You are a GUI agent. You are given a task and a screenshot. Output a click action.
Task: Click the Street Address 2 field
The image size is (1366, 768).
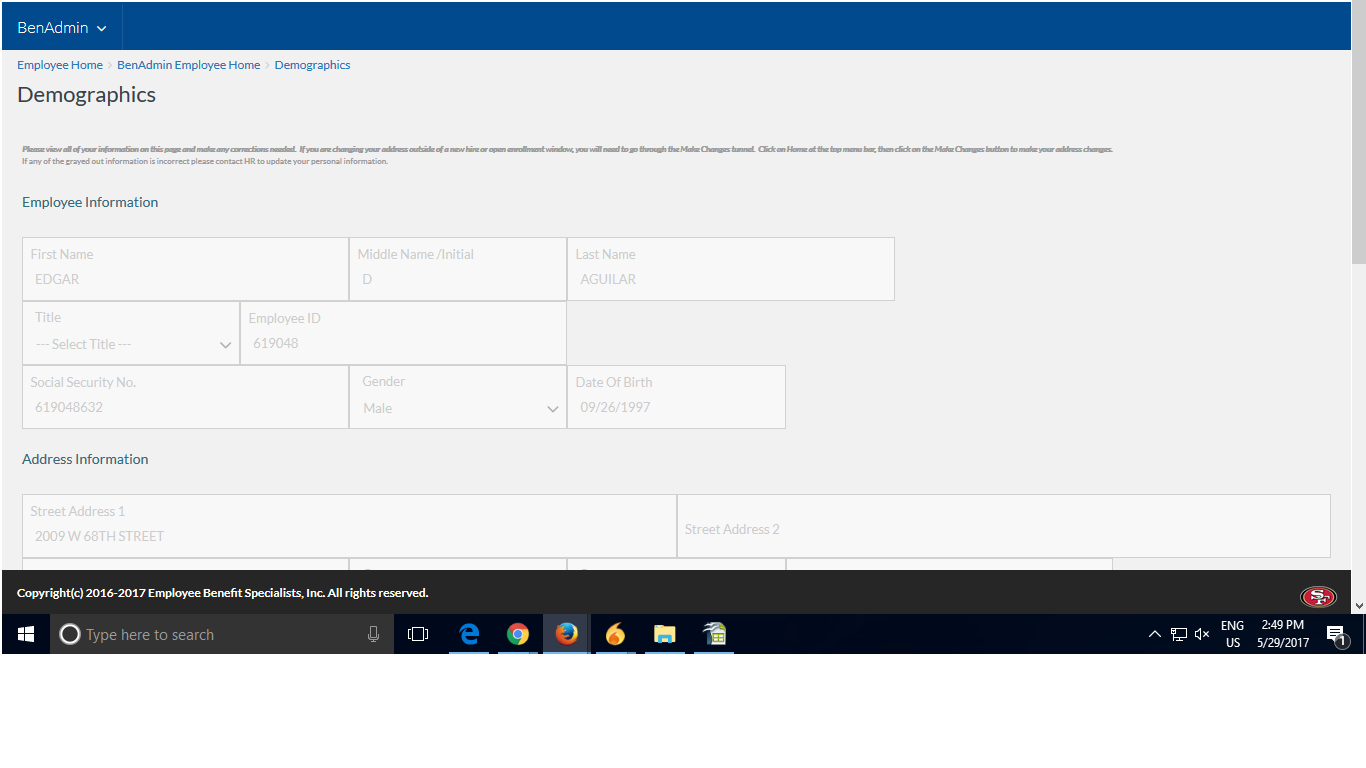1003,529
